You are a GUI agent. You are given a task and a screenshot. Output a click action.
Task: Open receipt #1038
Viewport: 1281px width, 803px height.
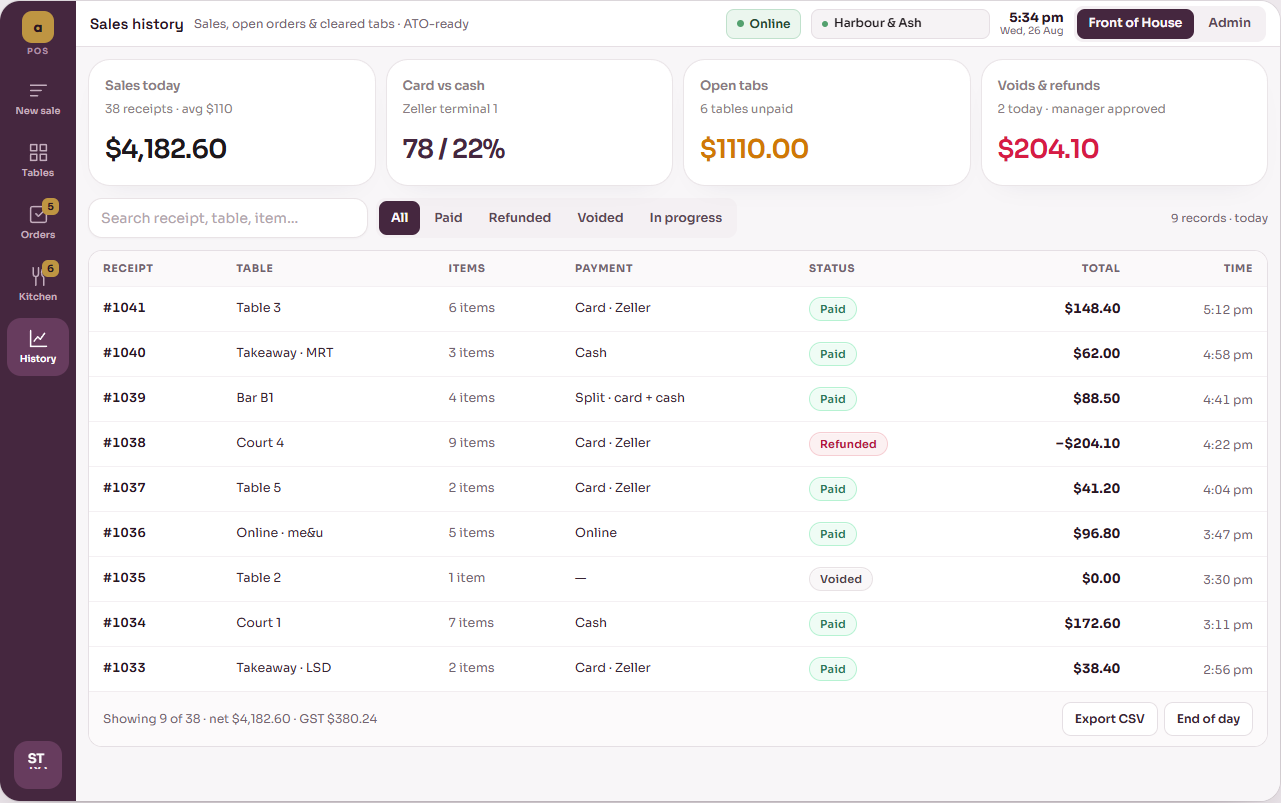click(678, 444)
